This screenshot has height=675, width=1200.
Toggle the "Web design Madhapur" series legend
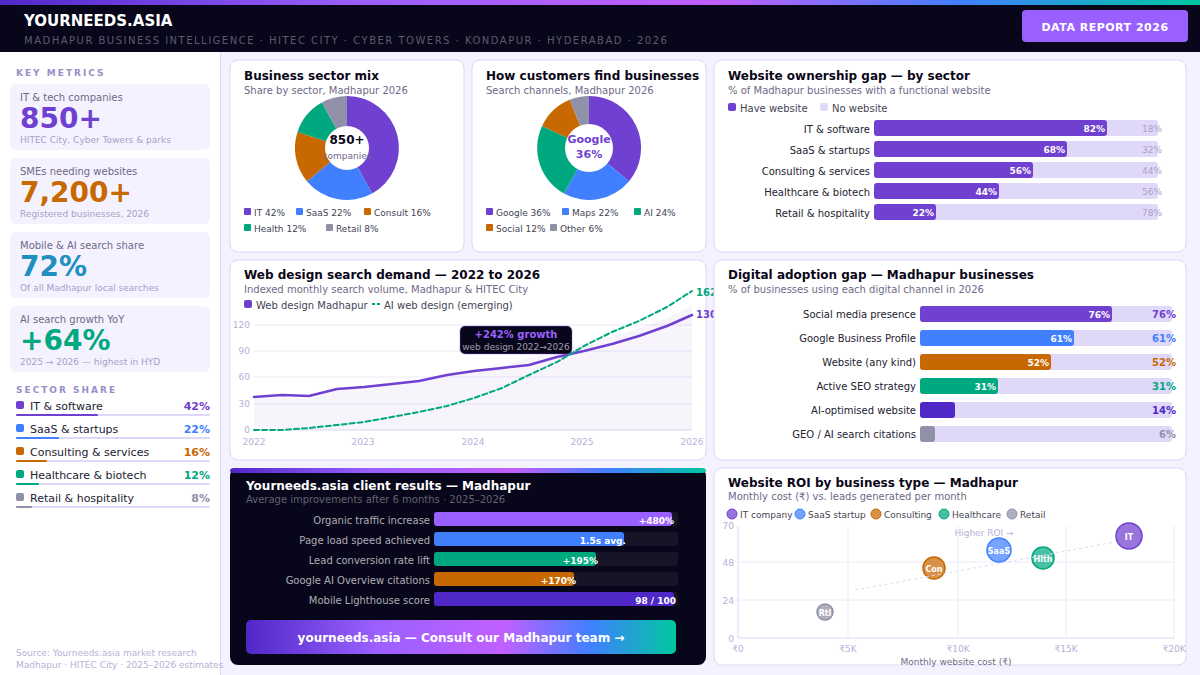coord(249,306)
